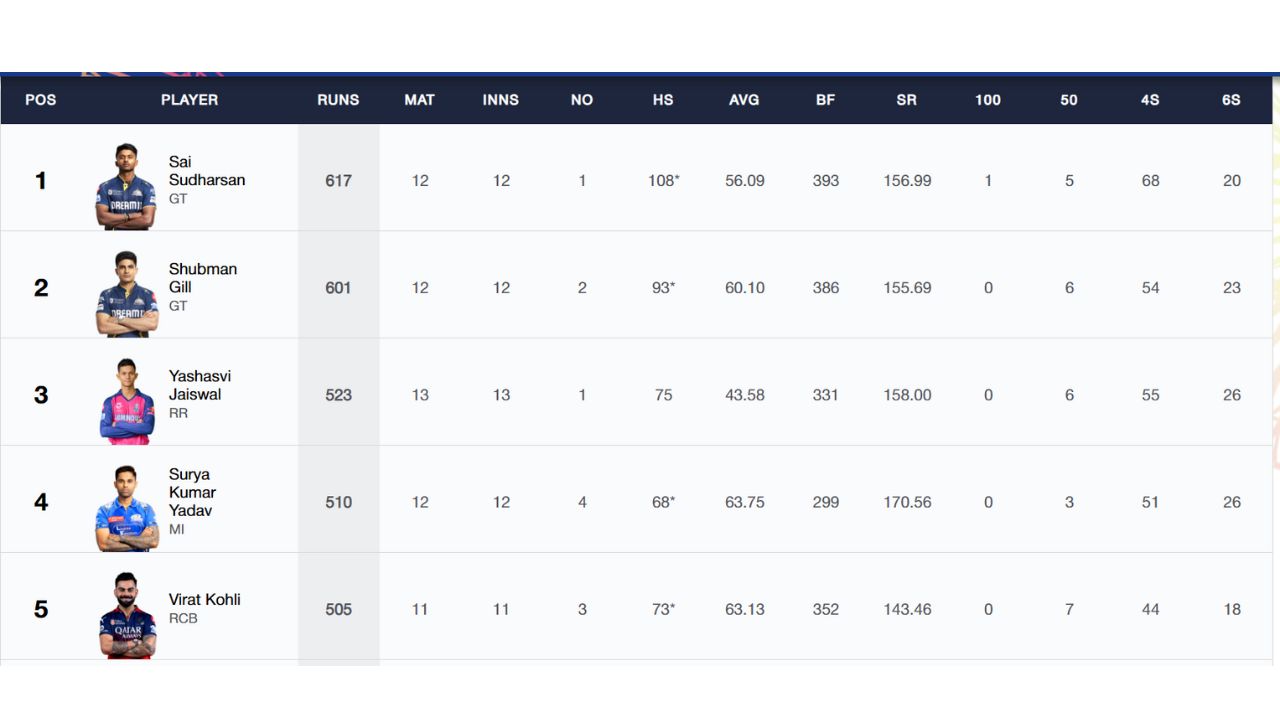This screenshot has width=1280, height=720.
Task: Open Sai Sudharsan player name link
Action: coord(207,171)
